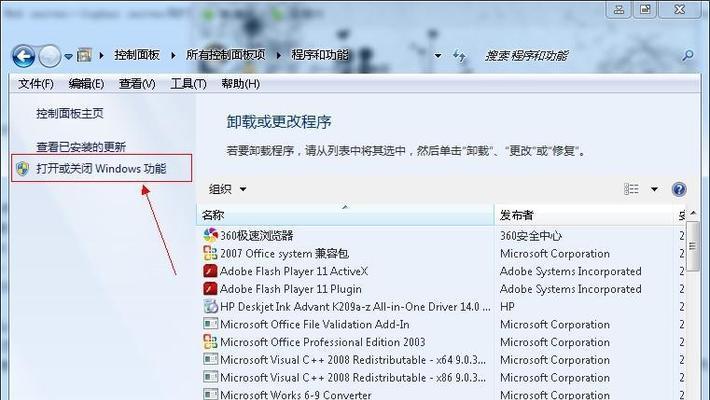The image size is (710, 400).
Task: Click scrollbar up arrow of program list
Action: [x=693, y=213]
